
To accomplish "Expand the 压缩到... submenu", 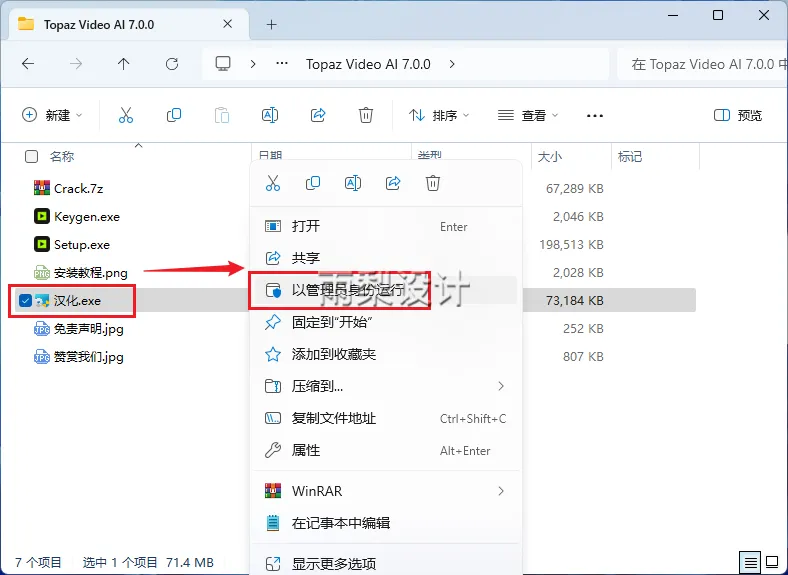I will point(501,386).
